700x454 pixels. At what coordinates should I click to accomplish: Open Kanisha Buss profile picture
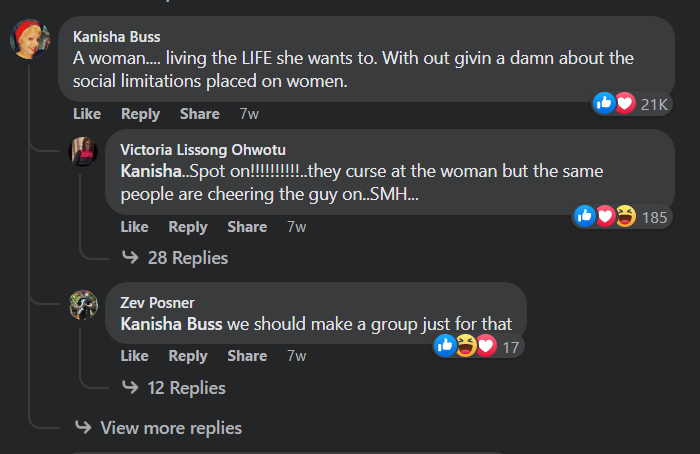[30, 39]
